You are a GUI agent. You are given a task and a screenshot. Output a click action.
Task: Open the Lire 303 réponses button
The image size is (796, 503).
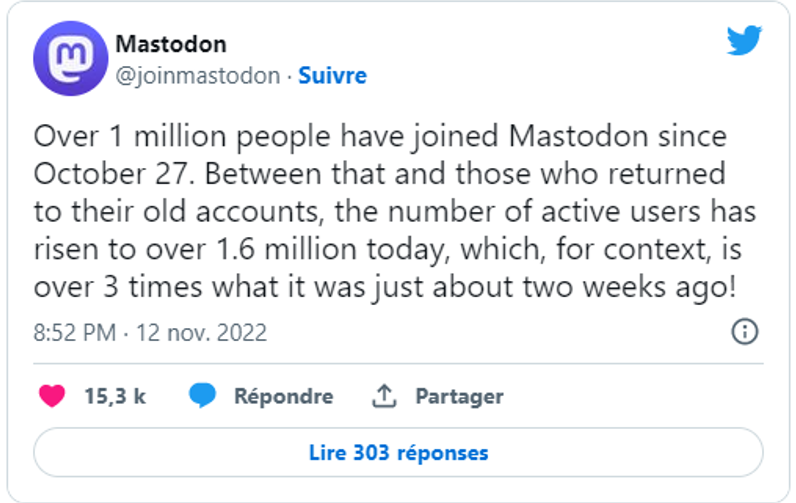pyautogui.click(x=398, y=453)
